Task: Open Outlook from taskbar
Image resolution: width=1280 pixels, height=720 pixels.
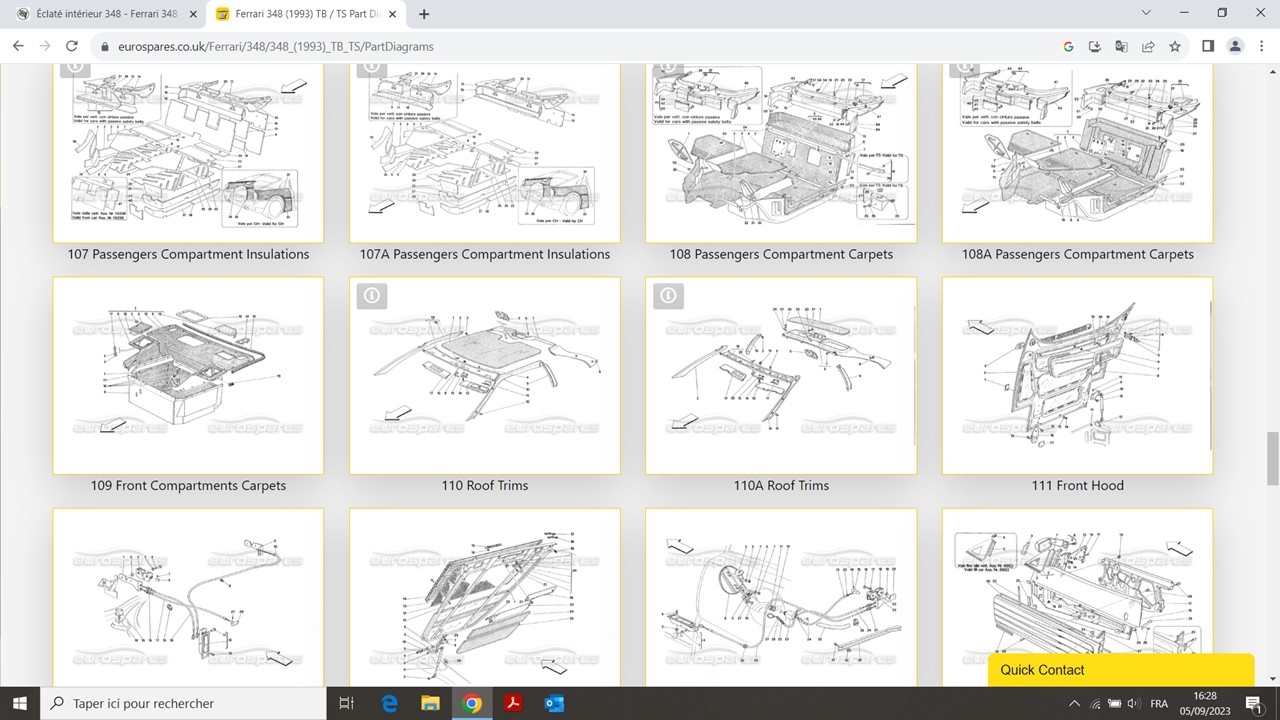Action: pyautogui.click(x=554, y=703)
